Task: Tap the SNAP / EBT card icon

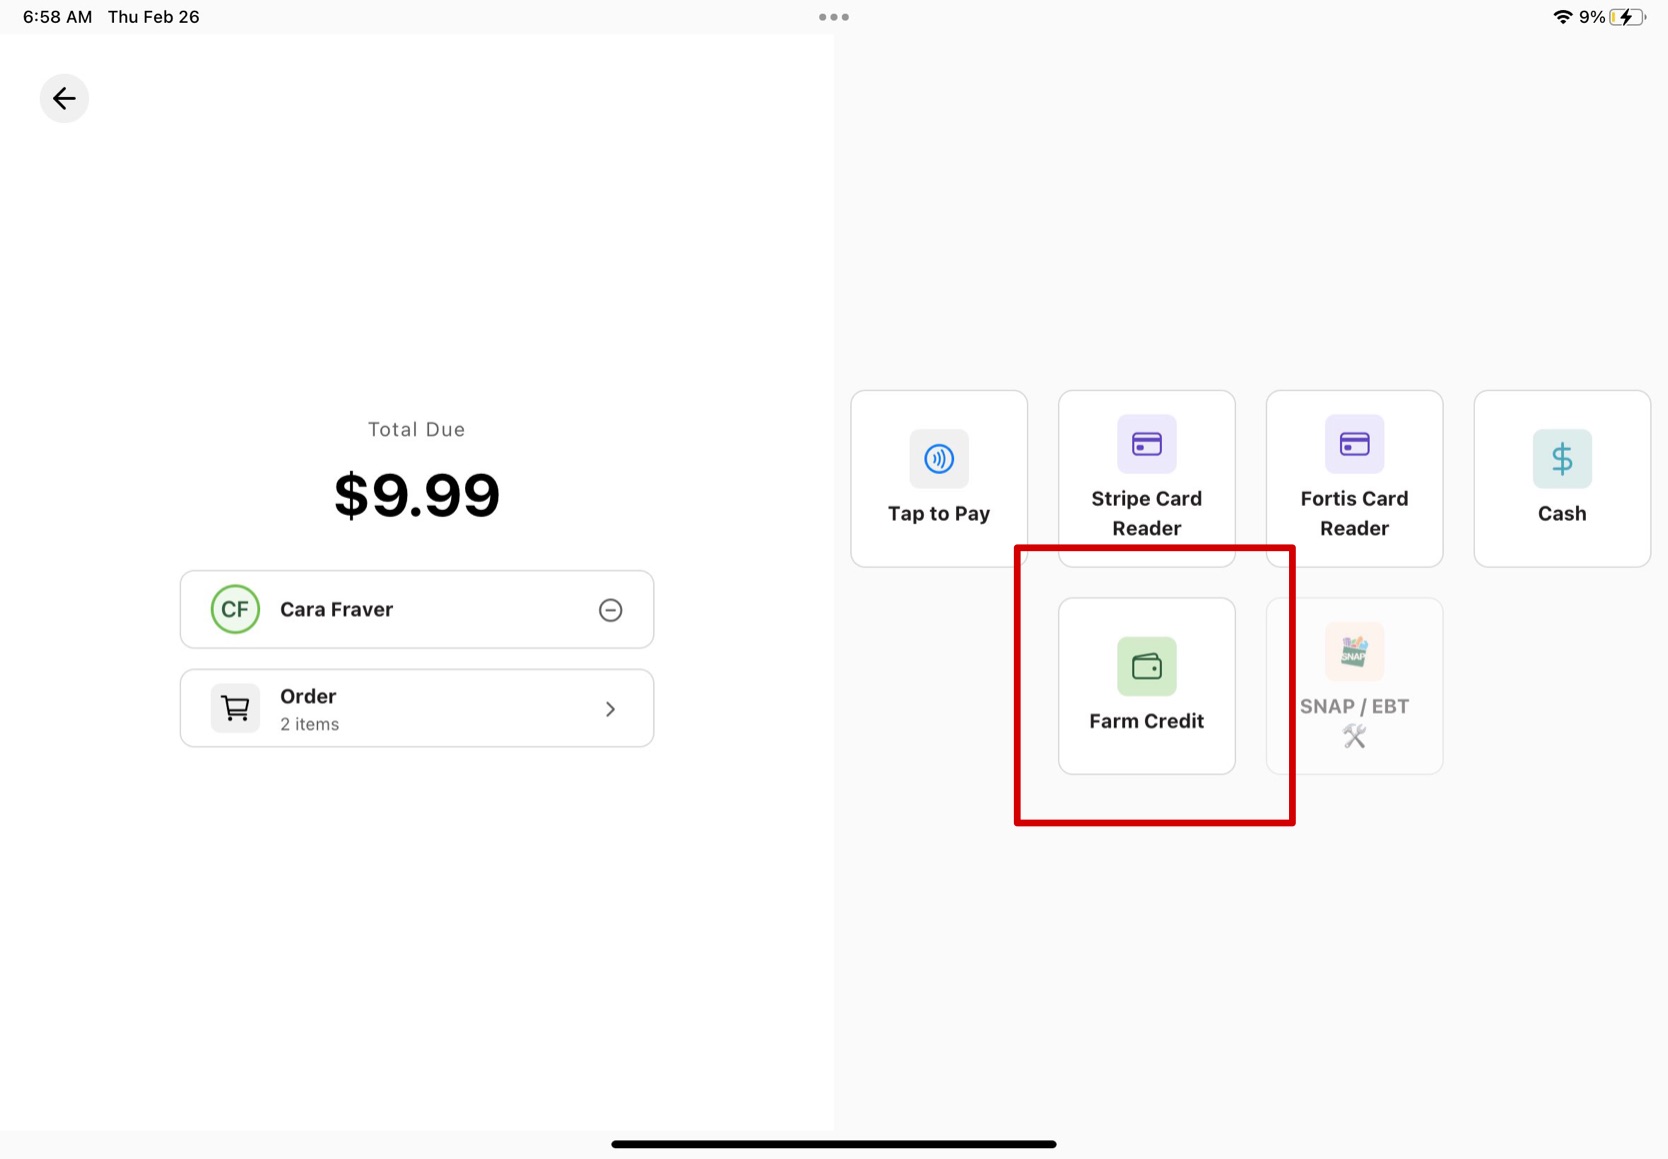Action: click(x=1354, y=652)
